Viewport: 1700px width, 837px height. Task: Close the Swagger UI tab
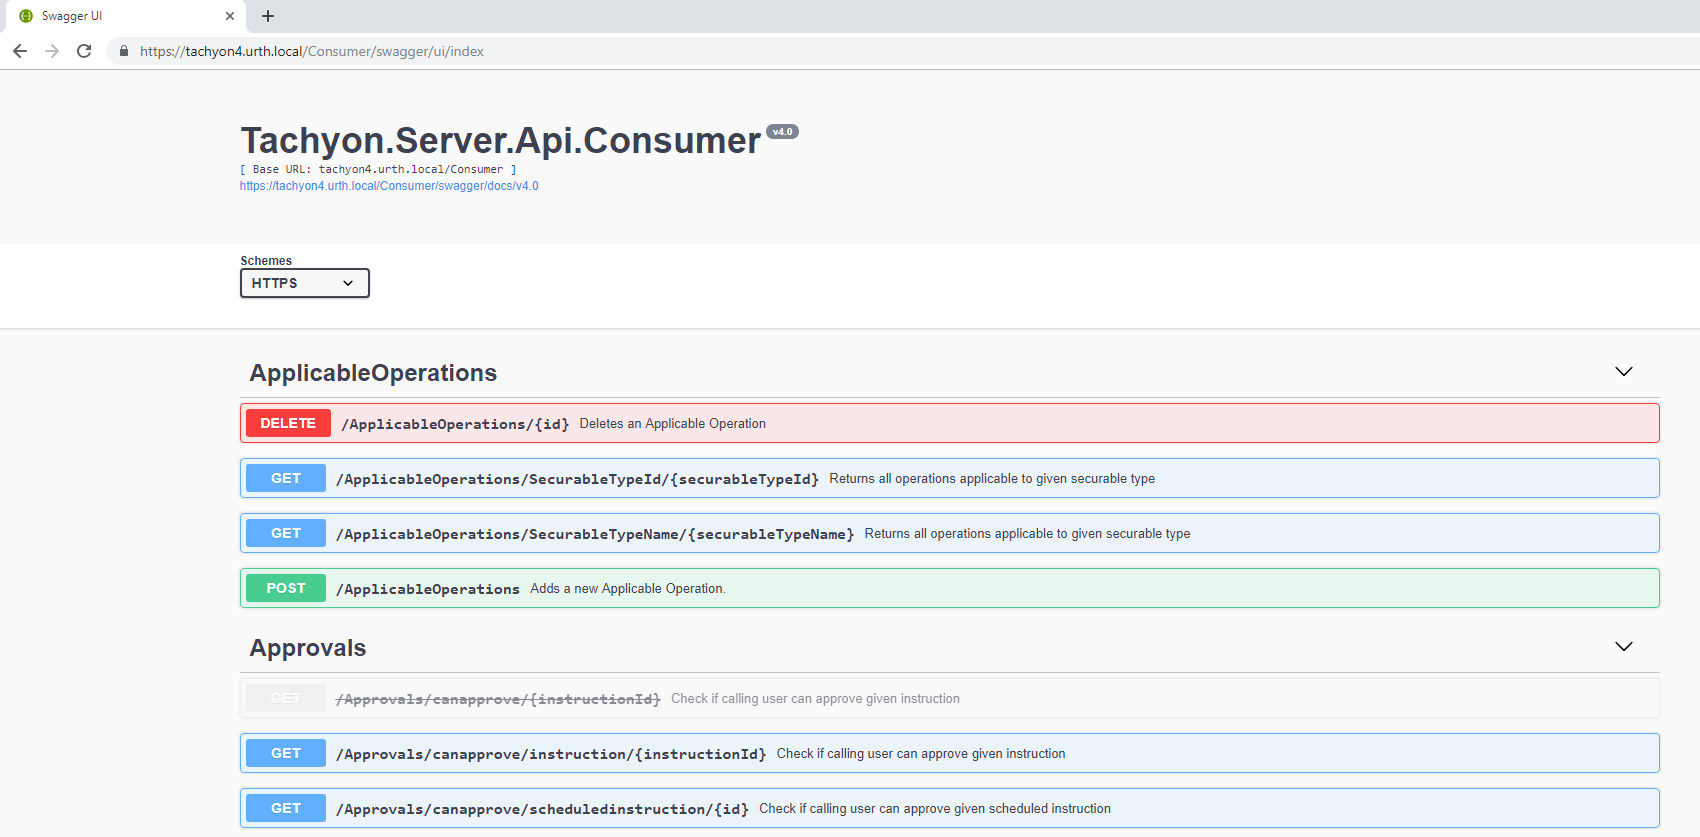230,16
